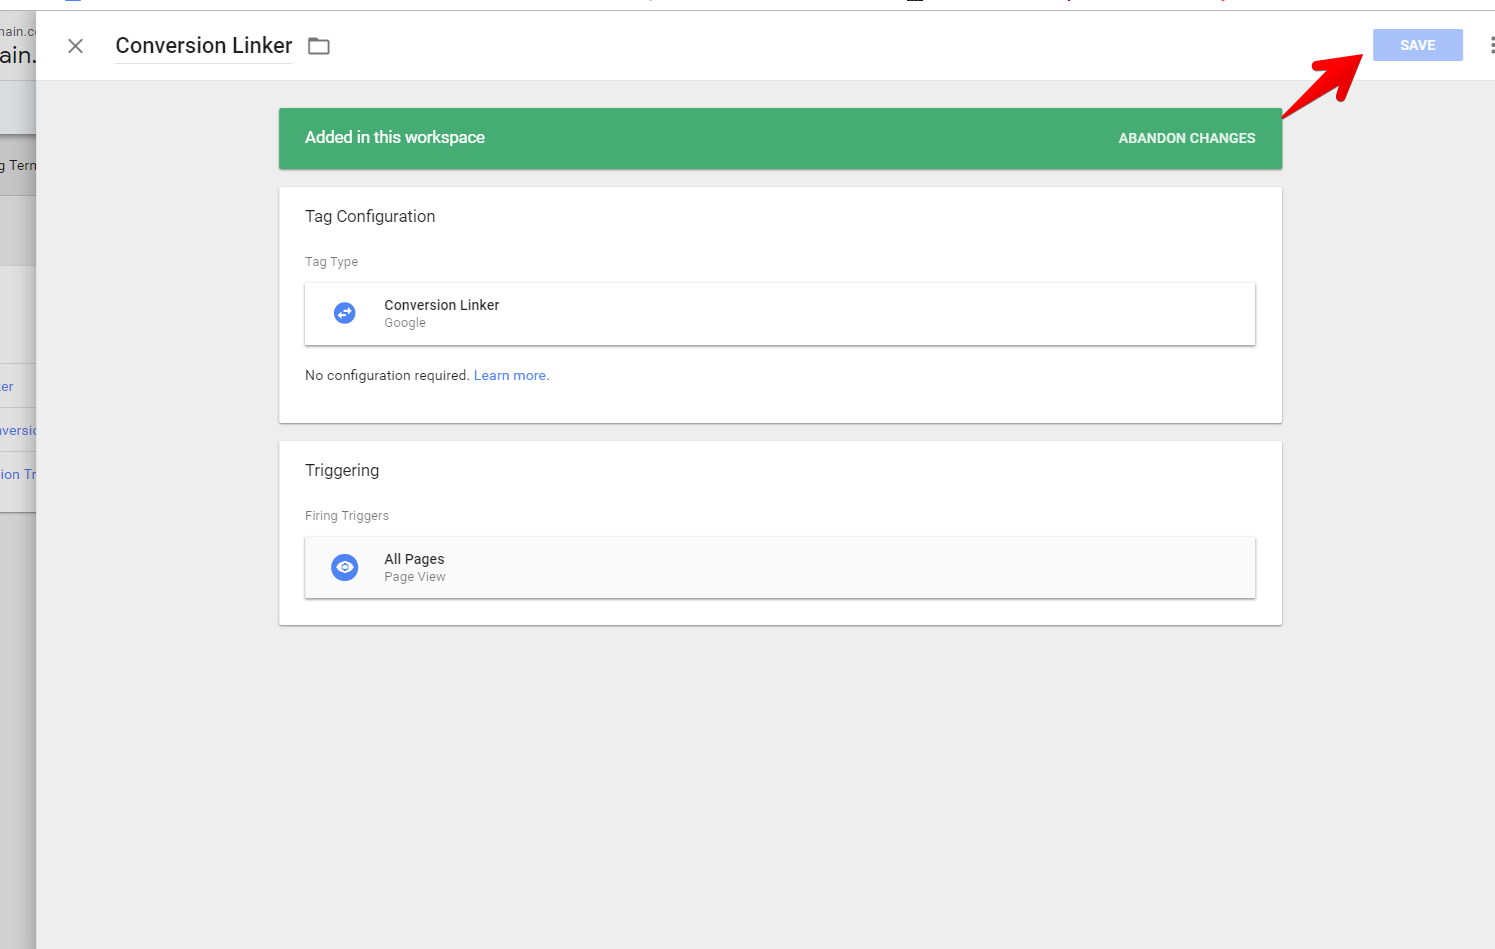The width and height of the screenshot is (1495, 949).
Task: Edit the Conversion Linker tag name field
Action: 204,46
